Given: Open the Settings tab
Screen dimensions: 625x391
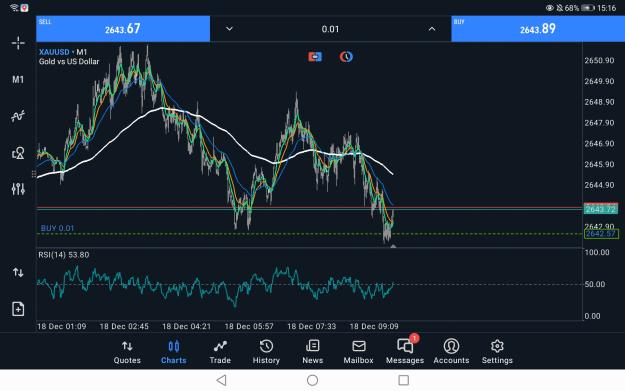Looking at the screenshot, I should [497, 352].
